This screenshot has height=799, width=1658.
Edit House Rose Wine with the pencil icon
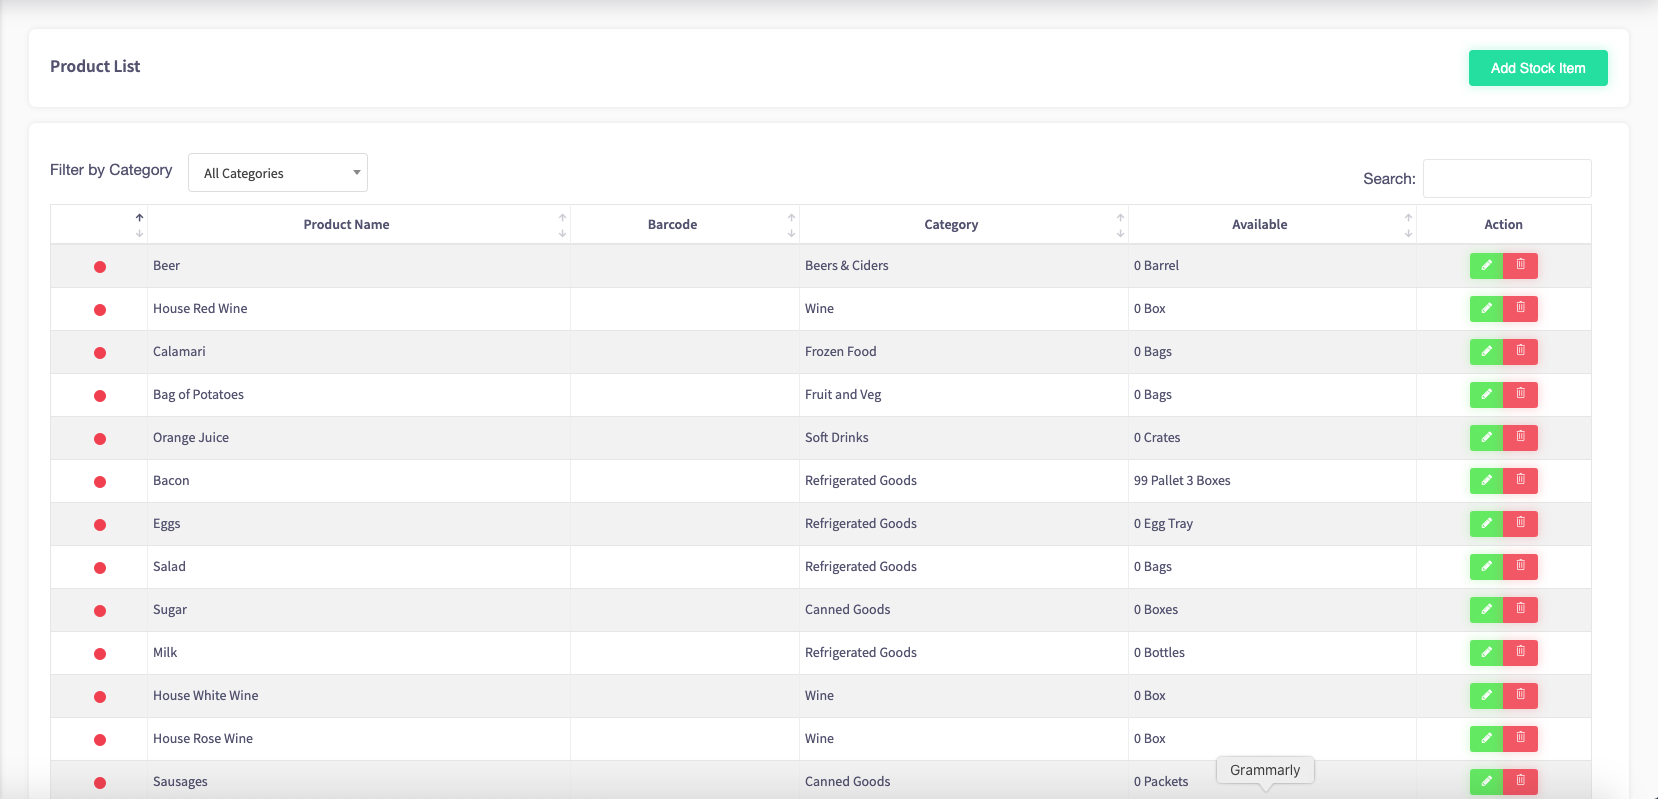[1486, 738]
